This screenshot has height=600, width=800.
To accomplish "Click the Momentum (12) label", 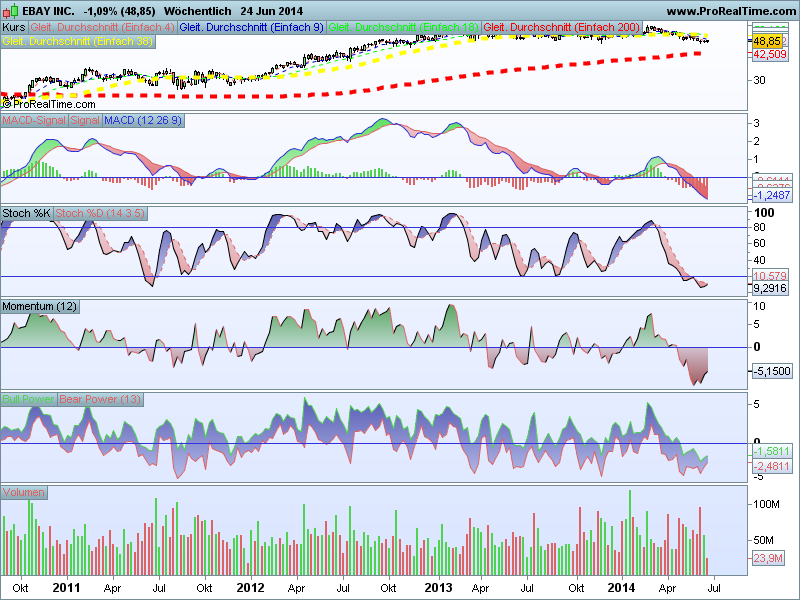I will click(39, 307).
